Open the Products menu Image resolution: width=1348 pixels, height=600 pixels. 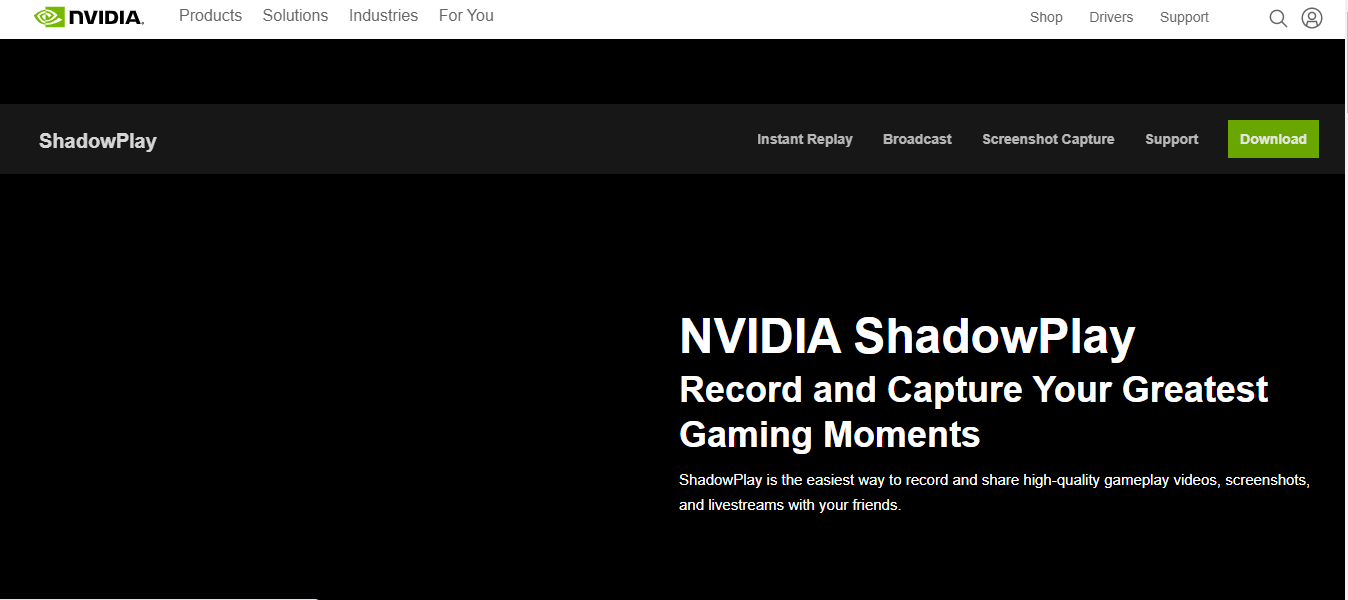coord(210,16)
